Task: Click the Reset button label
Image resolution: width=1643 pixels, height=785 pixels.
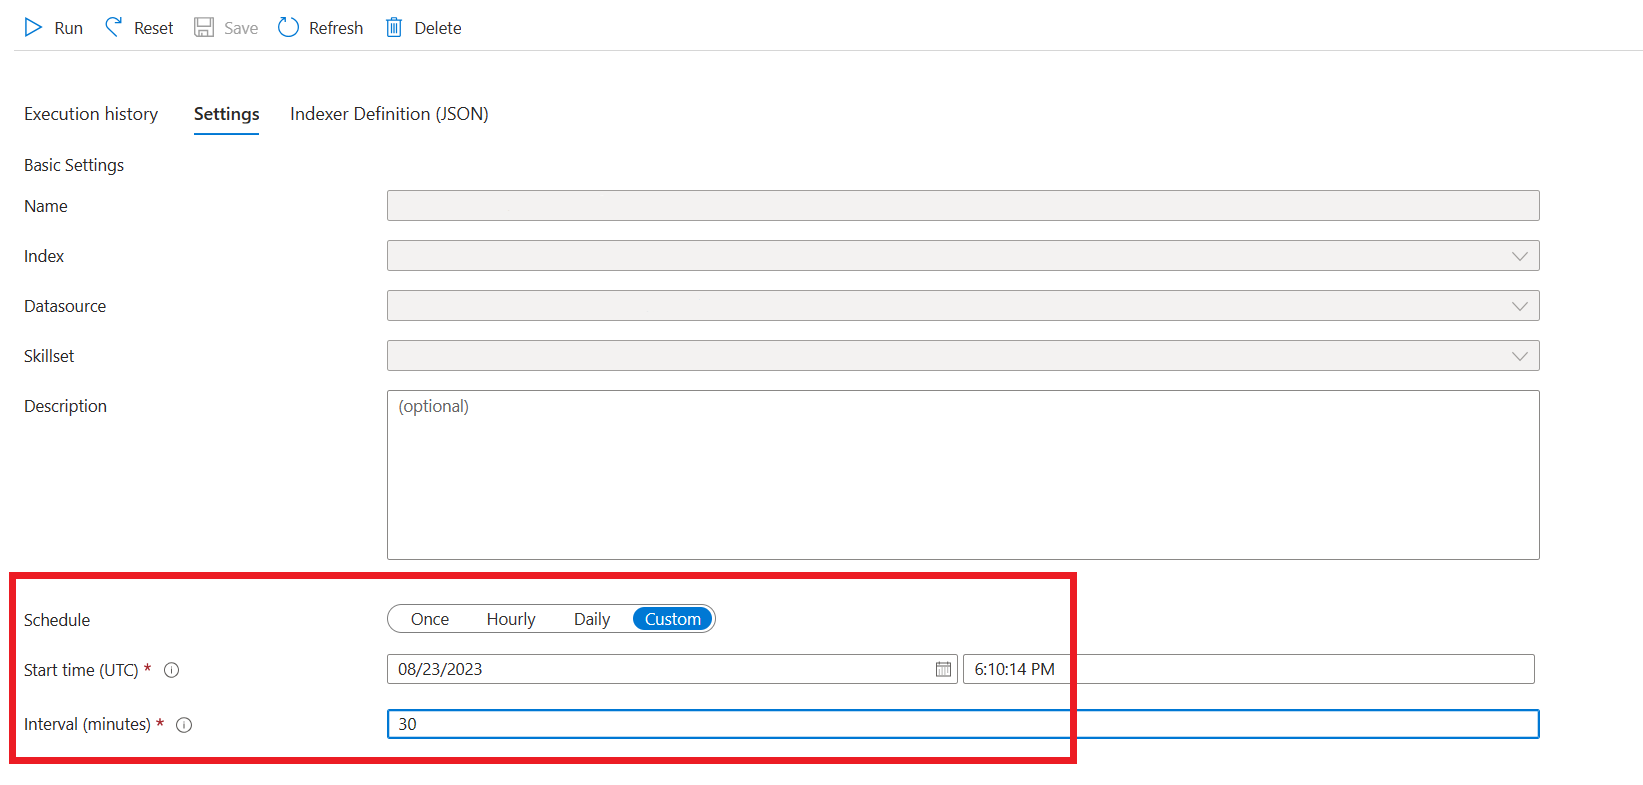Action: 154,28
